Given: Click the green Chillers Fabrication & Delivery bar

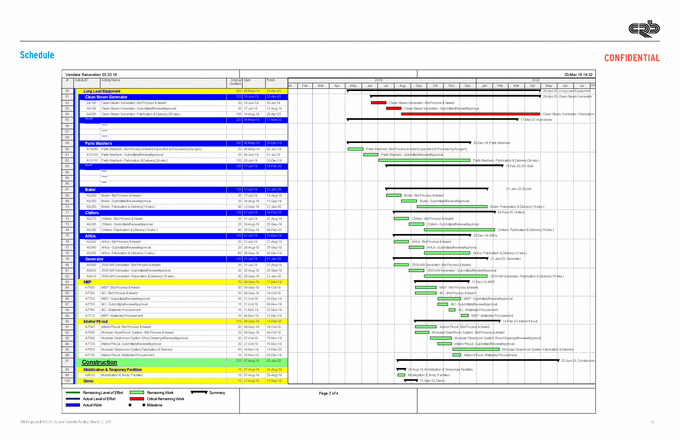Looking at the screenshot, I should [x=459, y=230].
